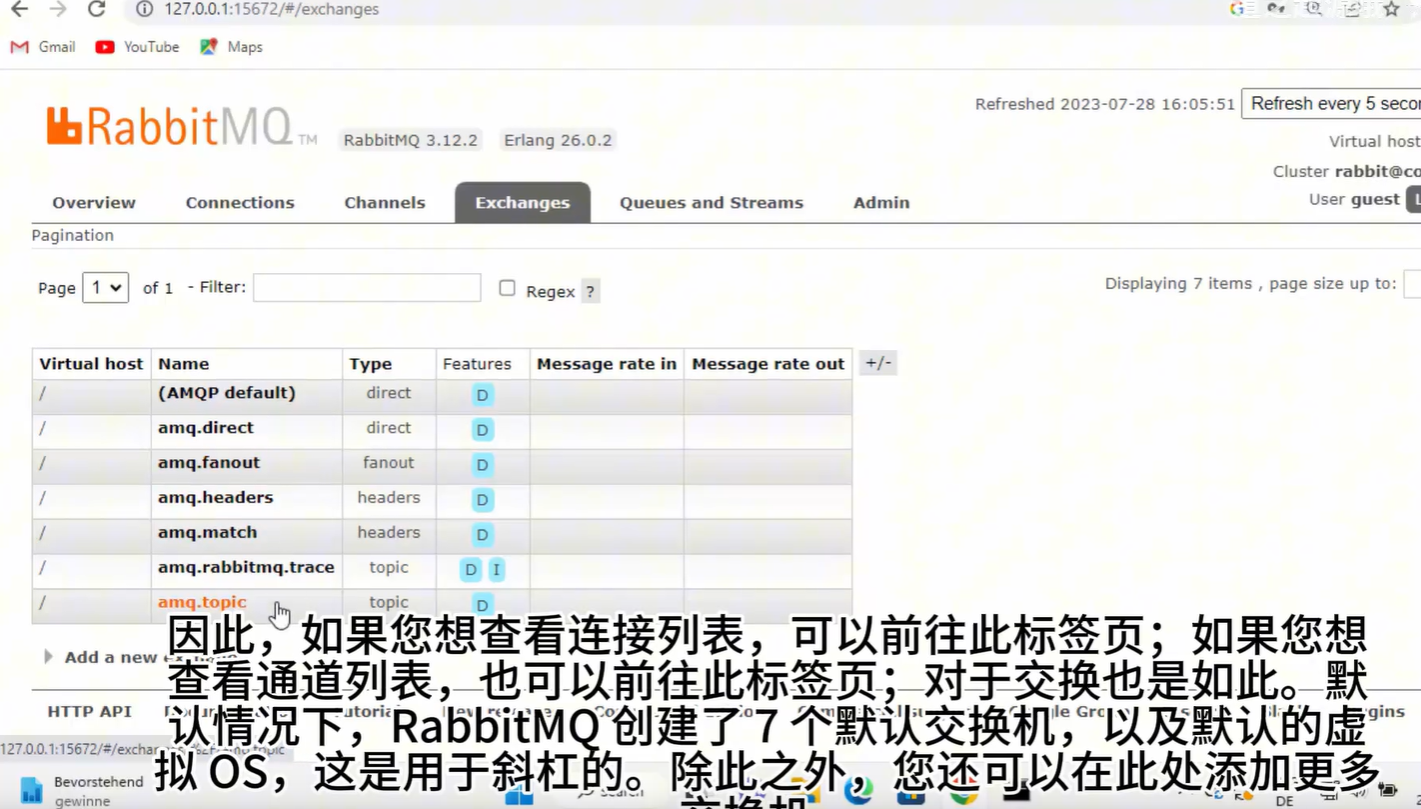The width and height of the screenshot is (1421, 809).
Task: Sort by Message rate out column
Action: pyautogui.click(x=768, y=364)
